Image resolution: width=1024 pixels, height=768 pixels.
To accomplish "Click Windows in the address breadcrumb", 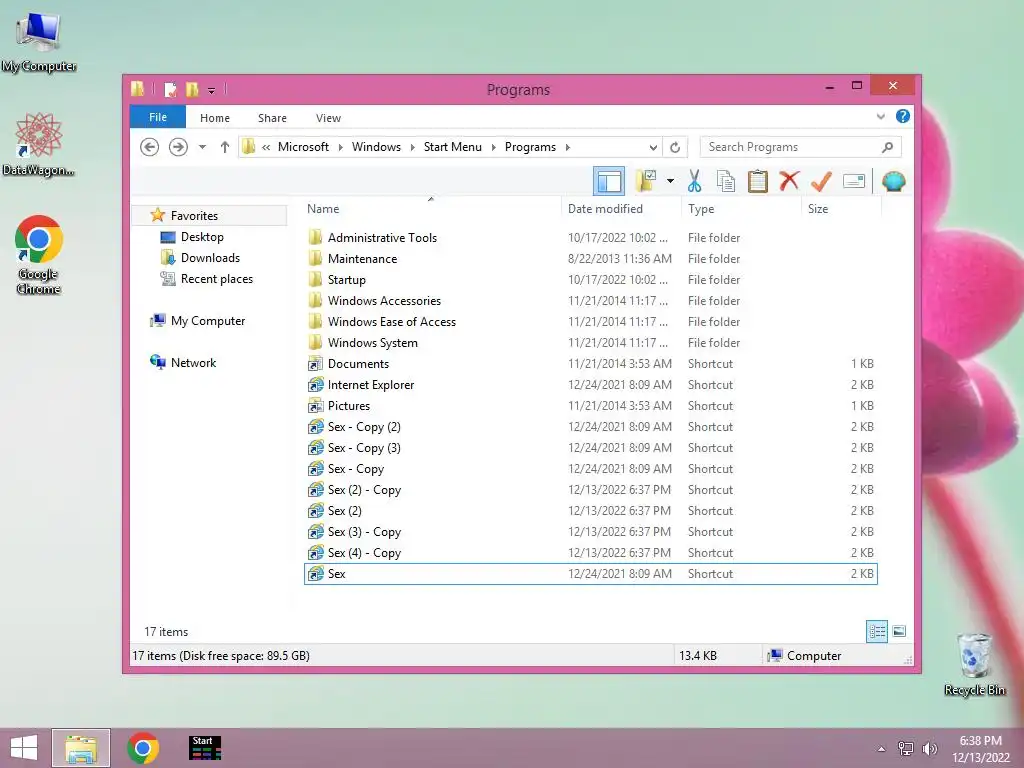I will pos(376,147).
